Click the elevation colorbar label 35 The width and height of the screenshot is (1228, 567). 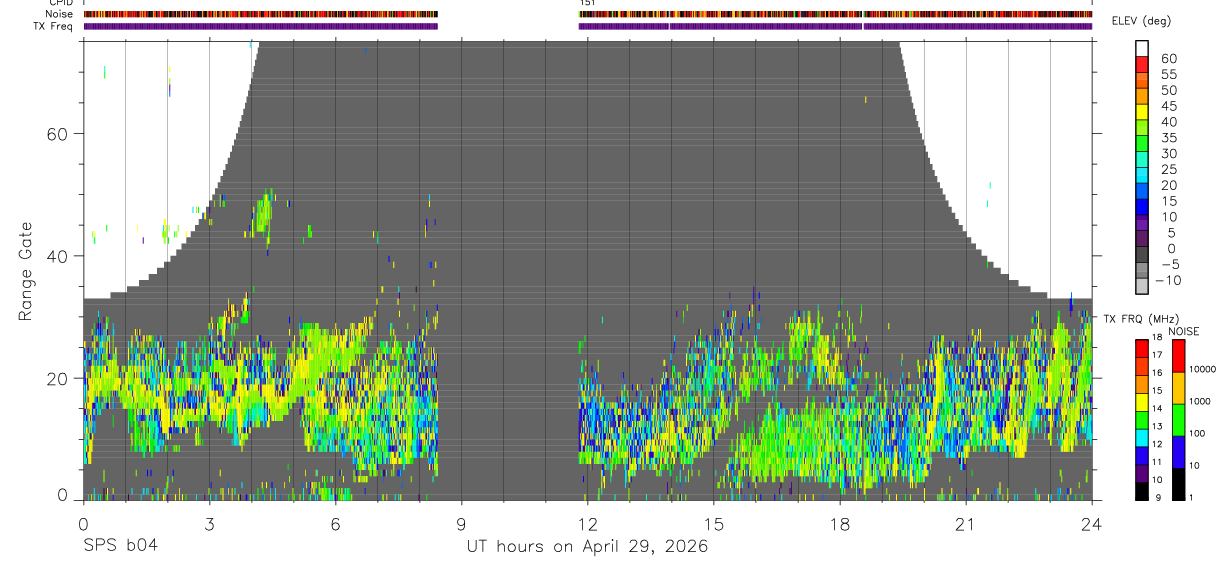1168,138
